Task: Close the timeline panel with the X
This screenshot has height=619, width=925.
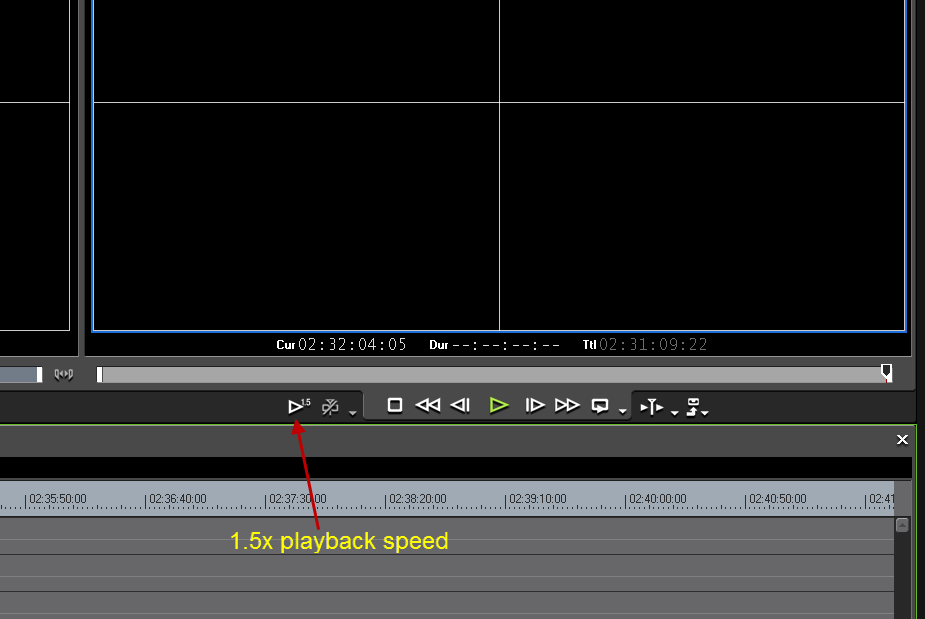Action: pyautogui.click(x=902, y=440)
